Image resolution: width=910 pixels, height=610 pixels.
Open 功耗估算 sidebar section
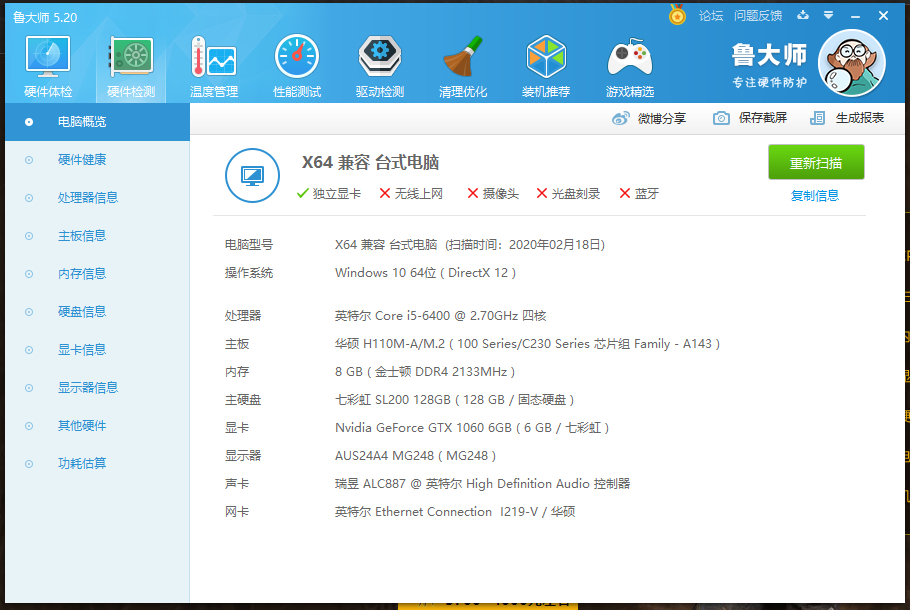tap(98, 464)
